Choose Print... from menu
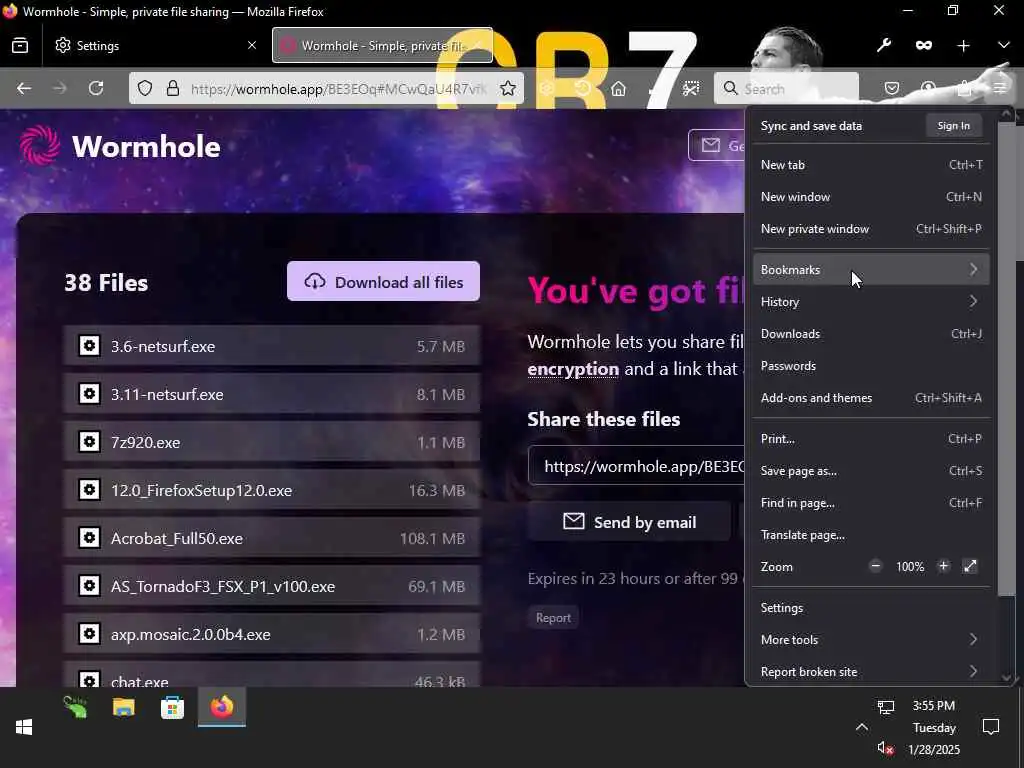1024x768 pixels. [x=871, y=439]
